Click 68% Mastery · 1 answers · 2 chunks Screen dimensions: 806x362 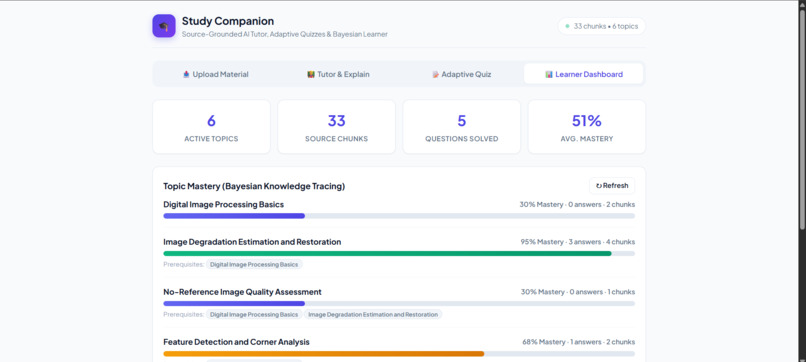point(578,342)
